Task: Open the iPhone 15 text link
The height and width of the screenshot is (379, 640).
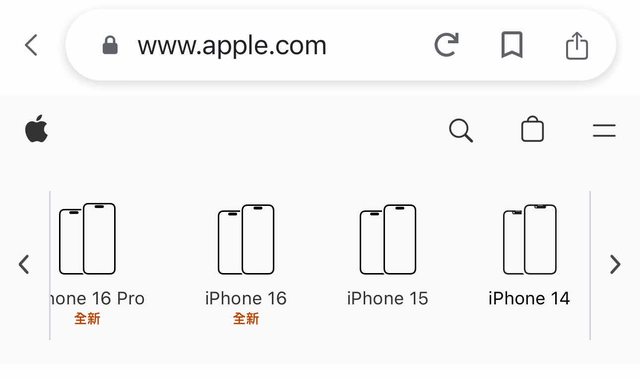Action: pos(387,299)
